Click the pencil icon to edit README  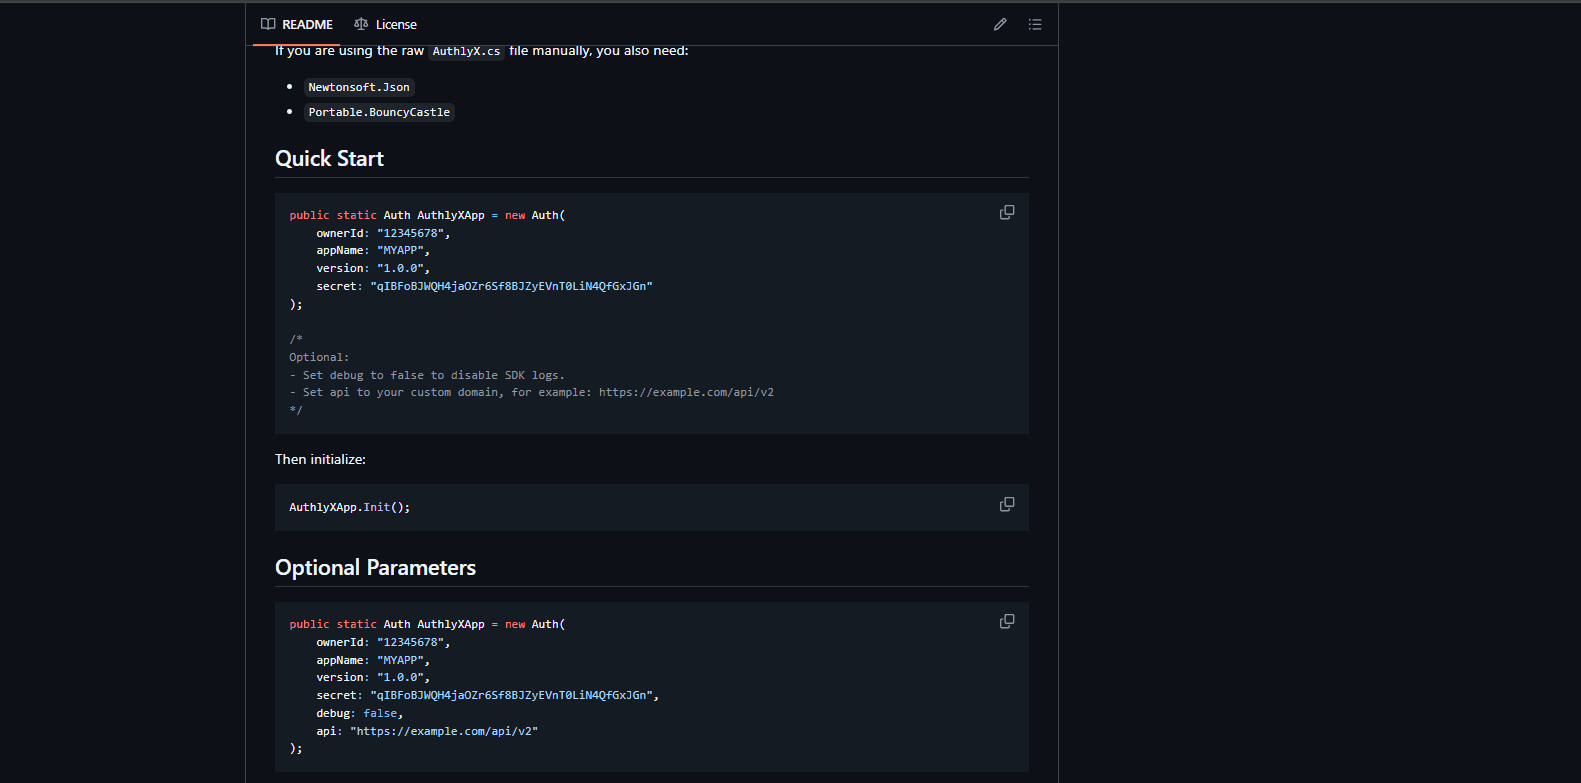point(999,24)
